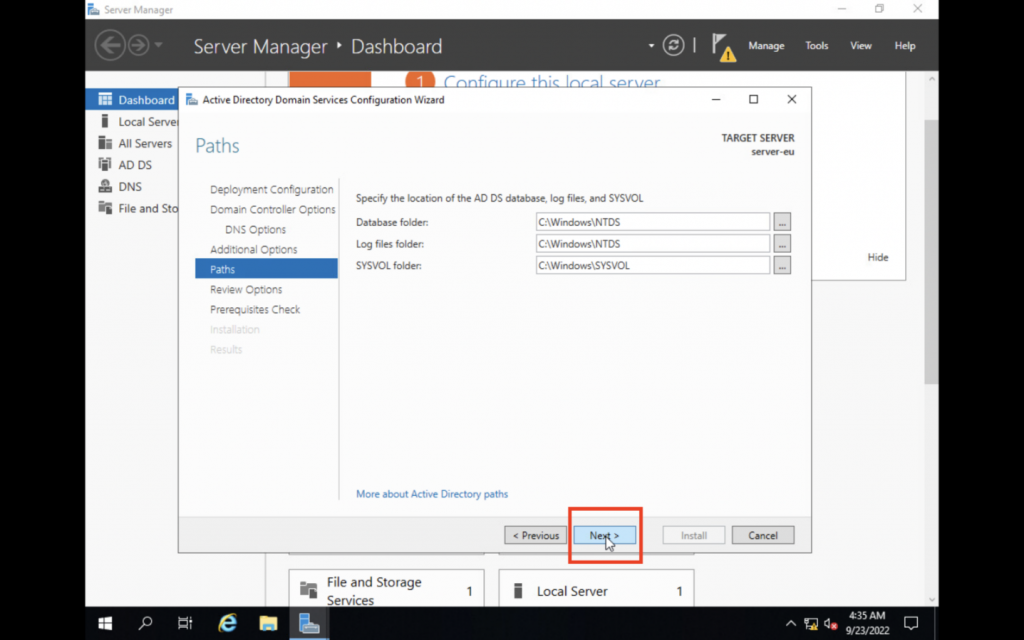Open taskbar search magnifier
This screenshot has height=640, width=1024.
tap(146, 623)
